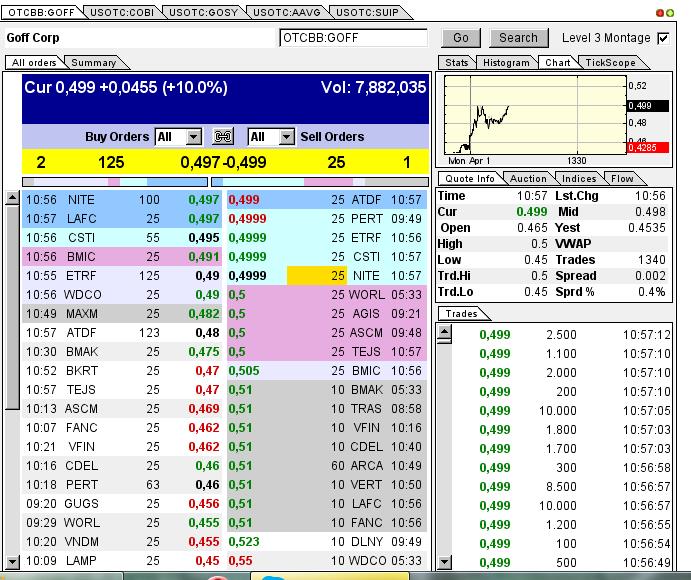The height and width of the screenshot is (580, 691).
Task: Click the Trades list scroll down arrow
Action: coord(445,562)
